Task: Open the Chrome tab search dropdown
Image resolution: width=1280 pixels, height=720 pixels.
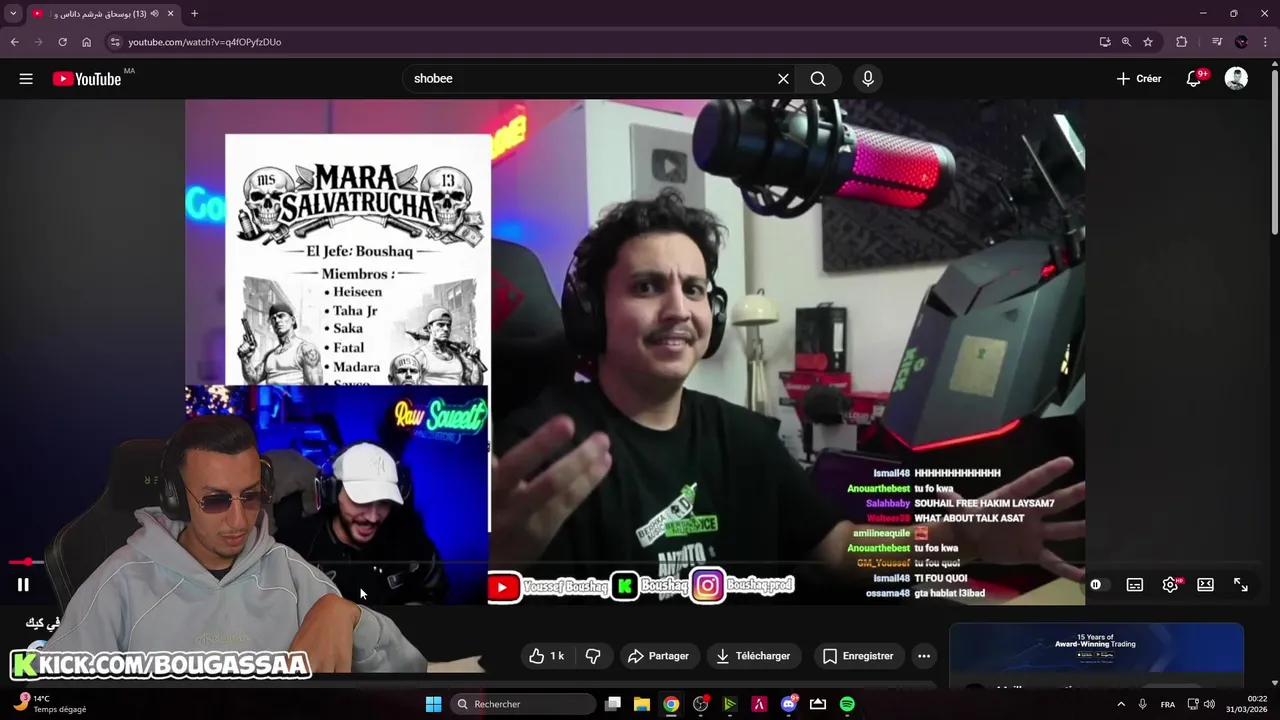Action: click(13, 14)
